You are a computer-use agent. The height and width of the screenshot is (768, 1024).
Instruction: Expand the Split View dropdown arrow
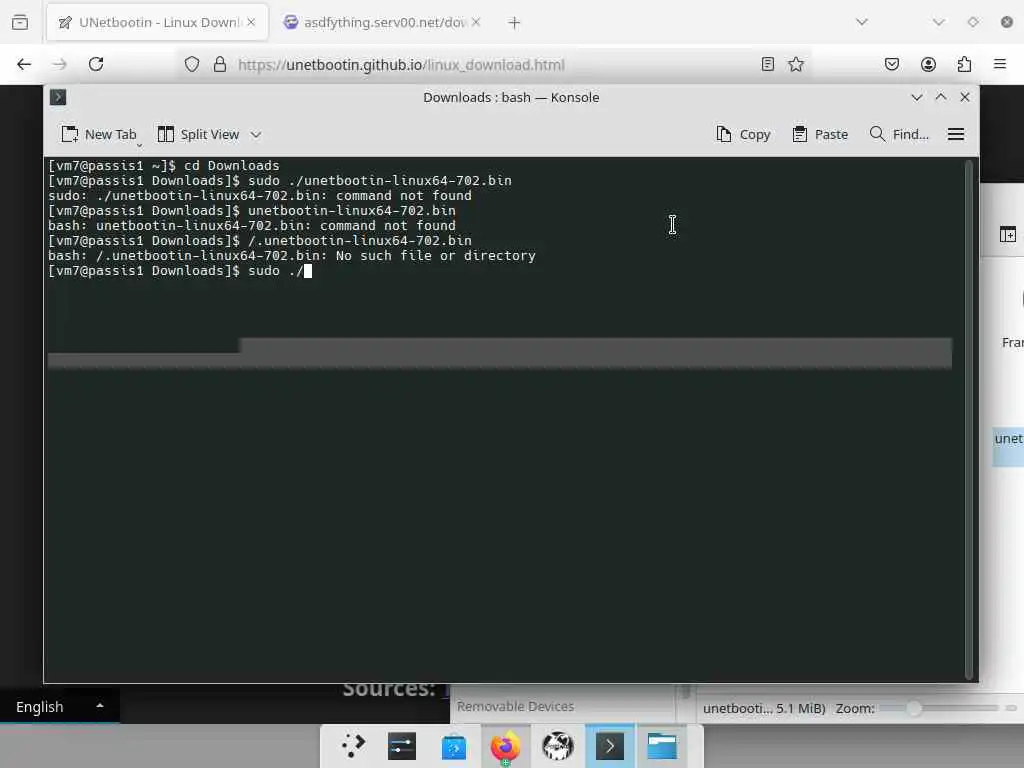click(256, 135)
